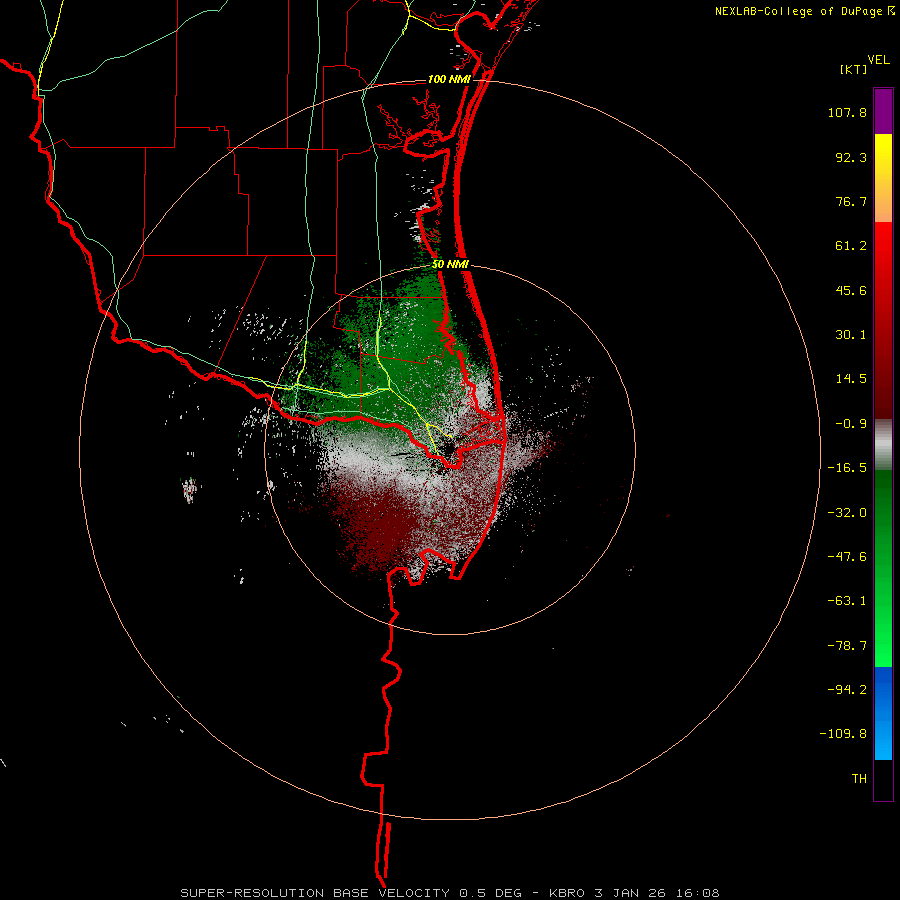This screenshot has width=900, height=900.
Task: Click the 50 NMI range ring label
Action: tap(451, 265)
